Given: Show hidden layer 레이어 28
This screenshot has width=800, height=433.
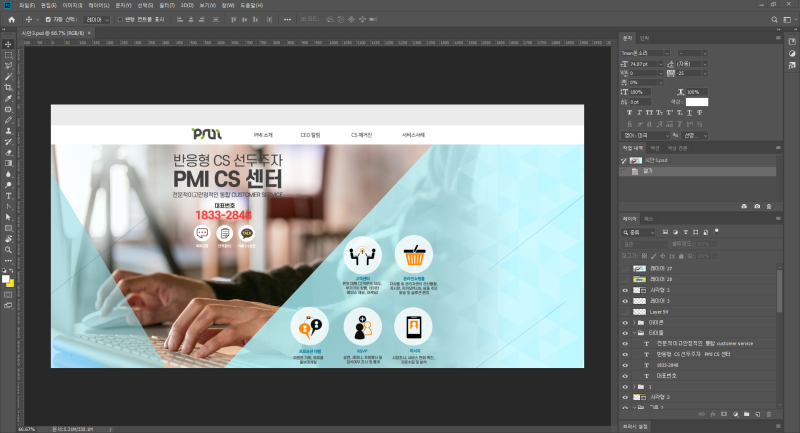Looking at the screenshot, I should tap(625, 279).
